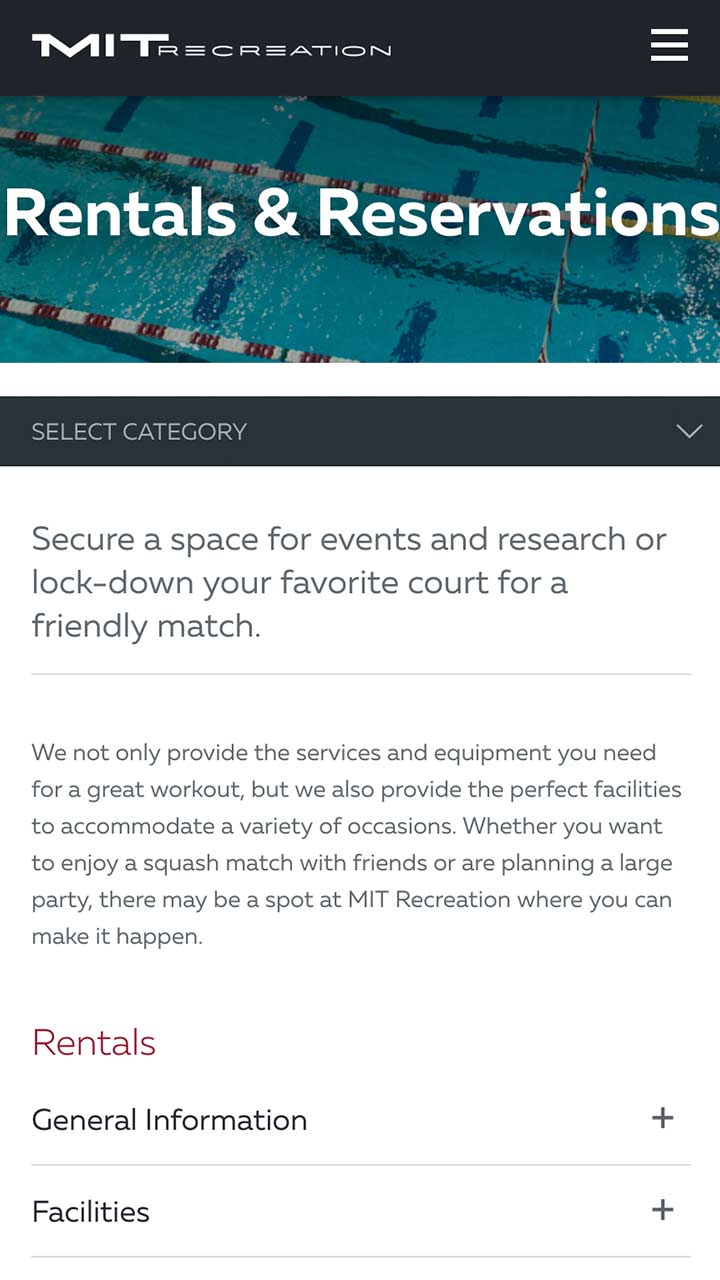
Task: Click the 'Secure a space for events' intro text
Action: [348, 540]
